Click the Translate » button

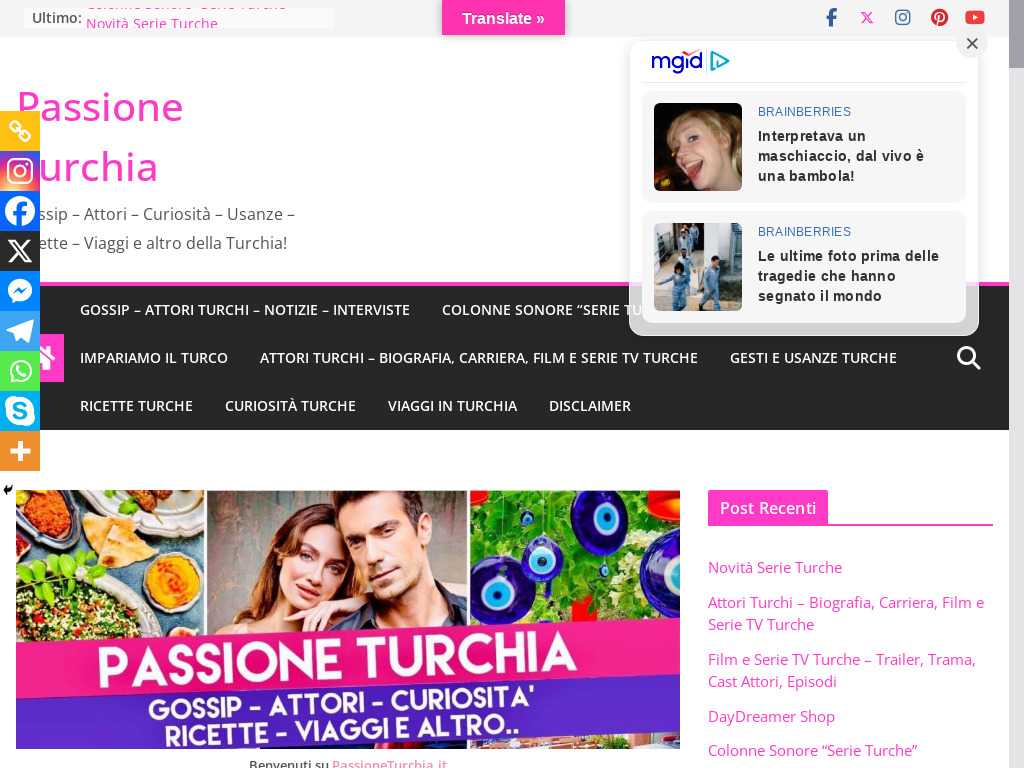click(503, 18)
